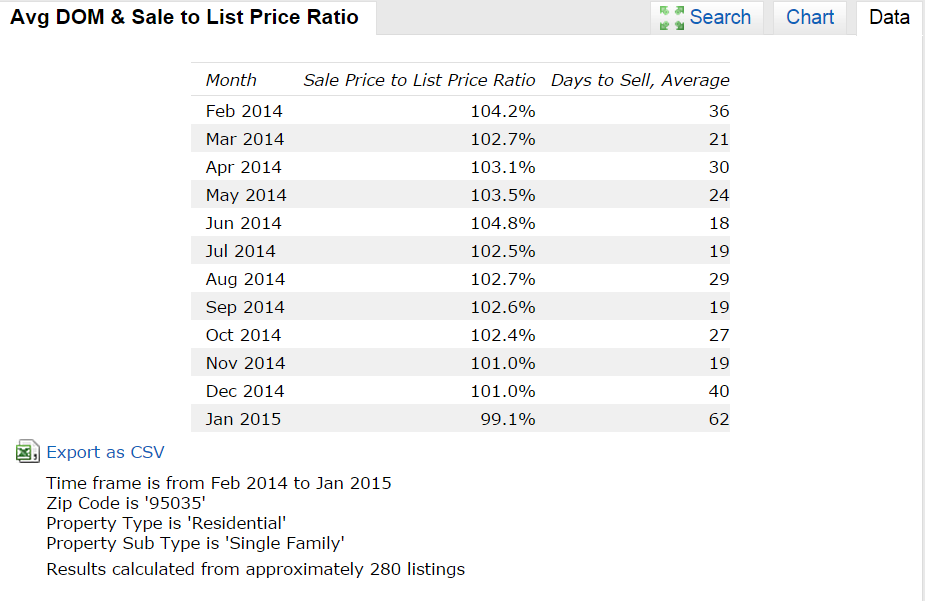Click the green Search expand arrows icon

tap(671, 18)
